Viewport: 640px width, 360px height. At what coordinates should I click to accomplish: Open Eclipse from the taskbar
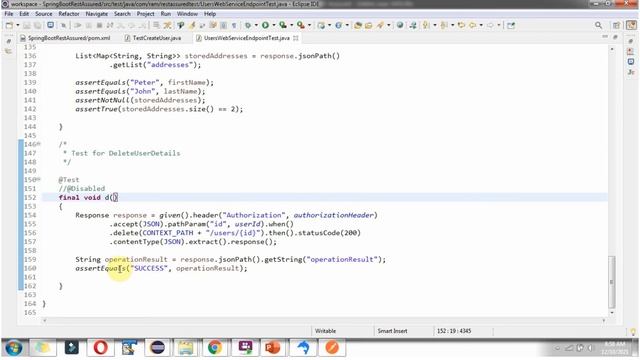click(x=158, y=348)
